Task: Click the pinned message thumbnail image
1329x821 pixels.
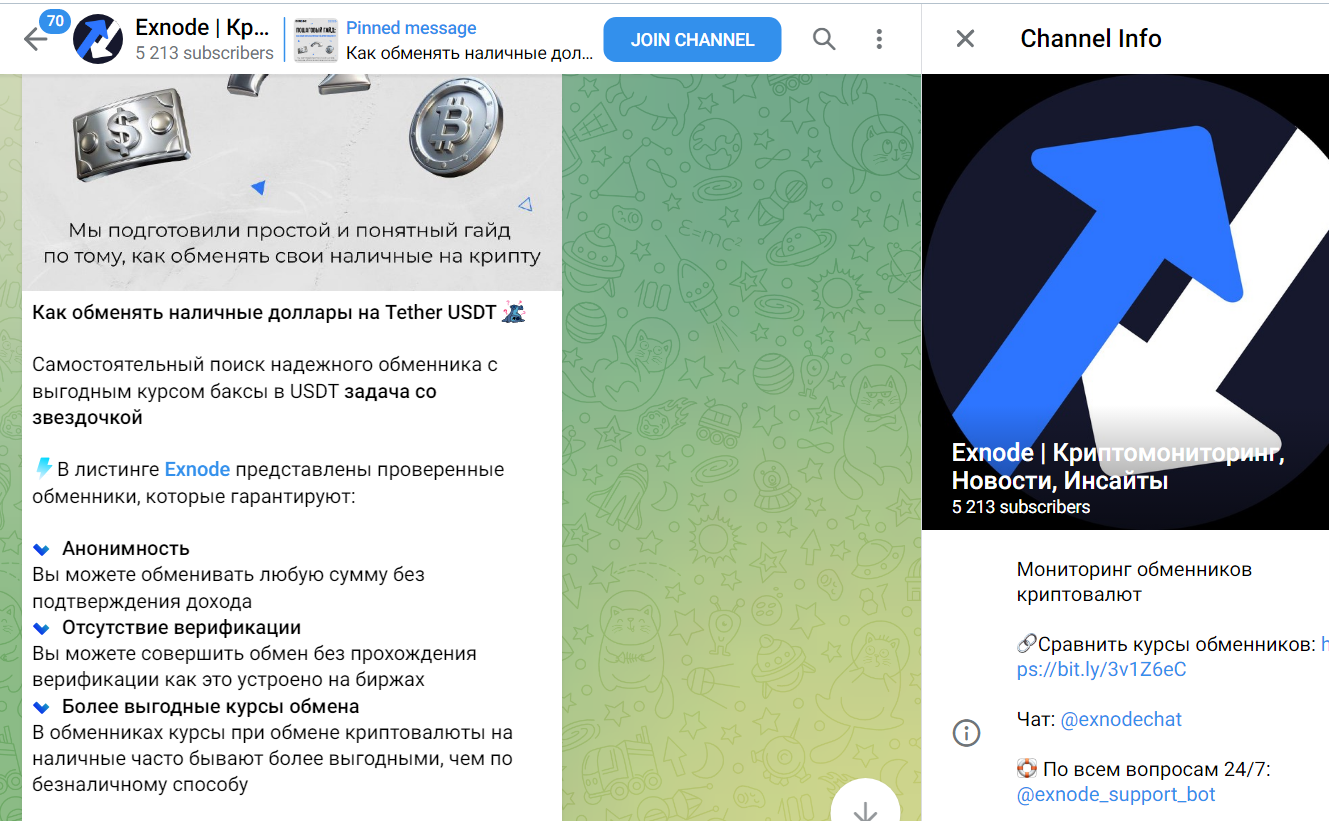Action: tap(316, 40)
